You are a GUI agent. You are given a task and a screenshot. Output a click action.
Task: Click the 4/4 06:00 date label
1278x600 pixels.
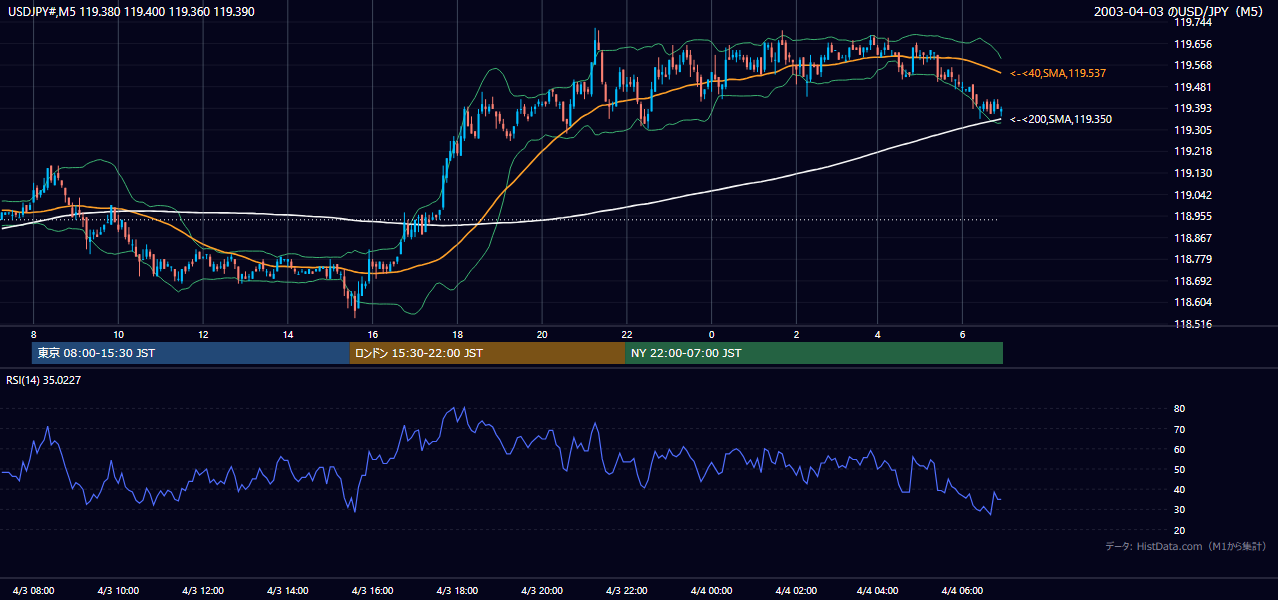coord(962,590)
